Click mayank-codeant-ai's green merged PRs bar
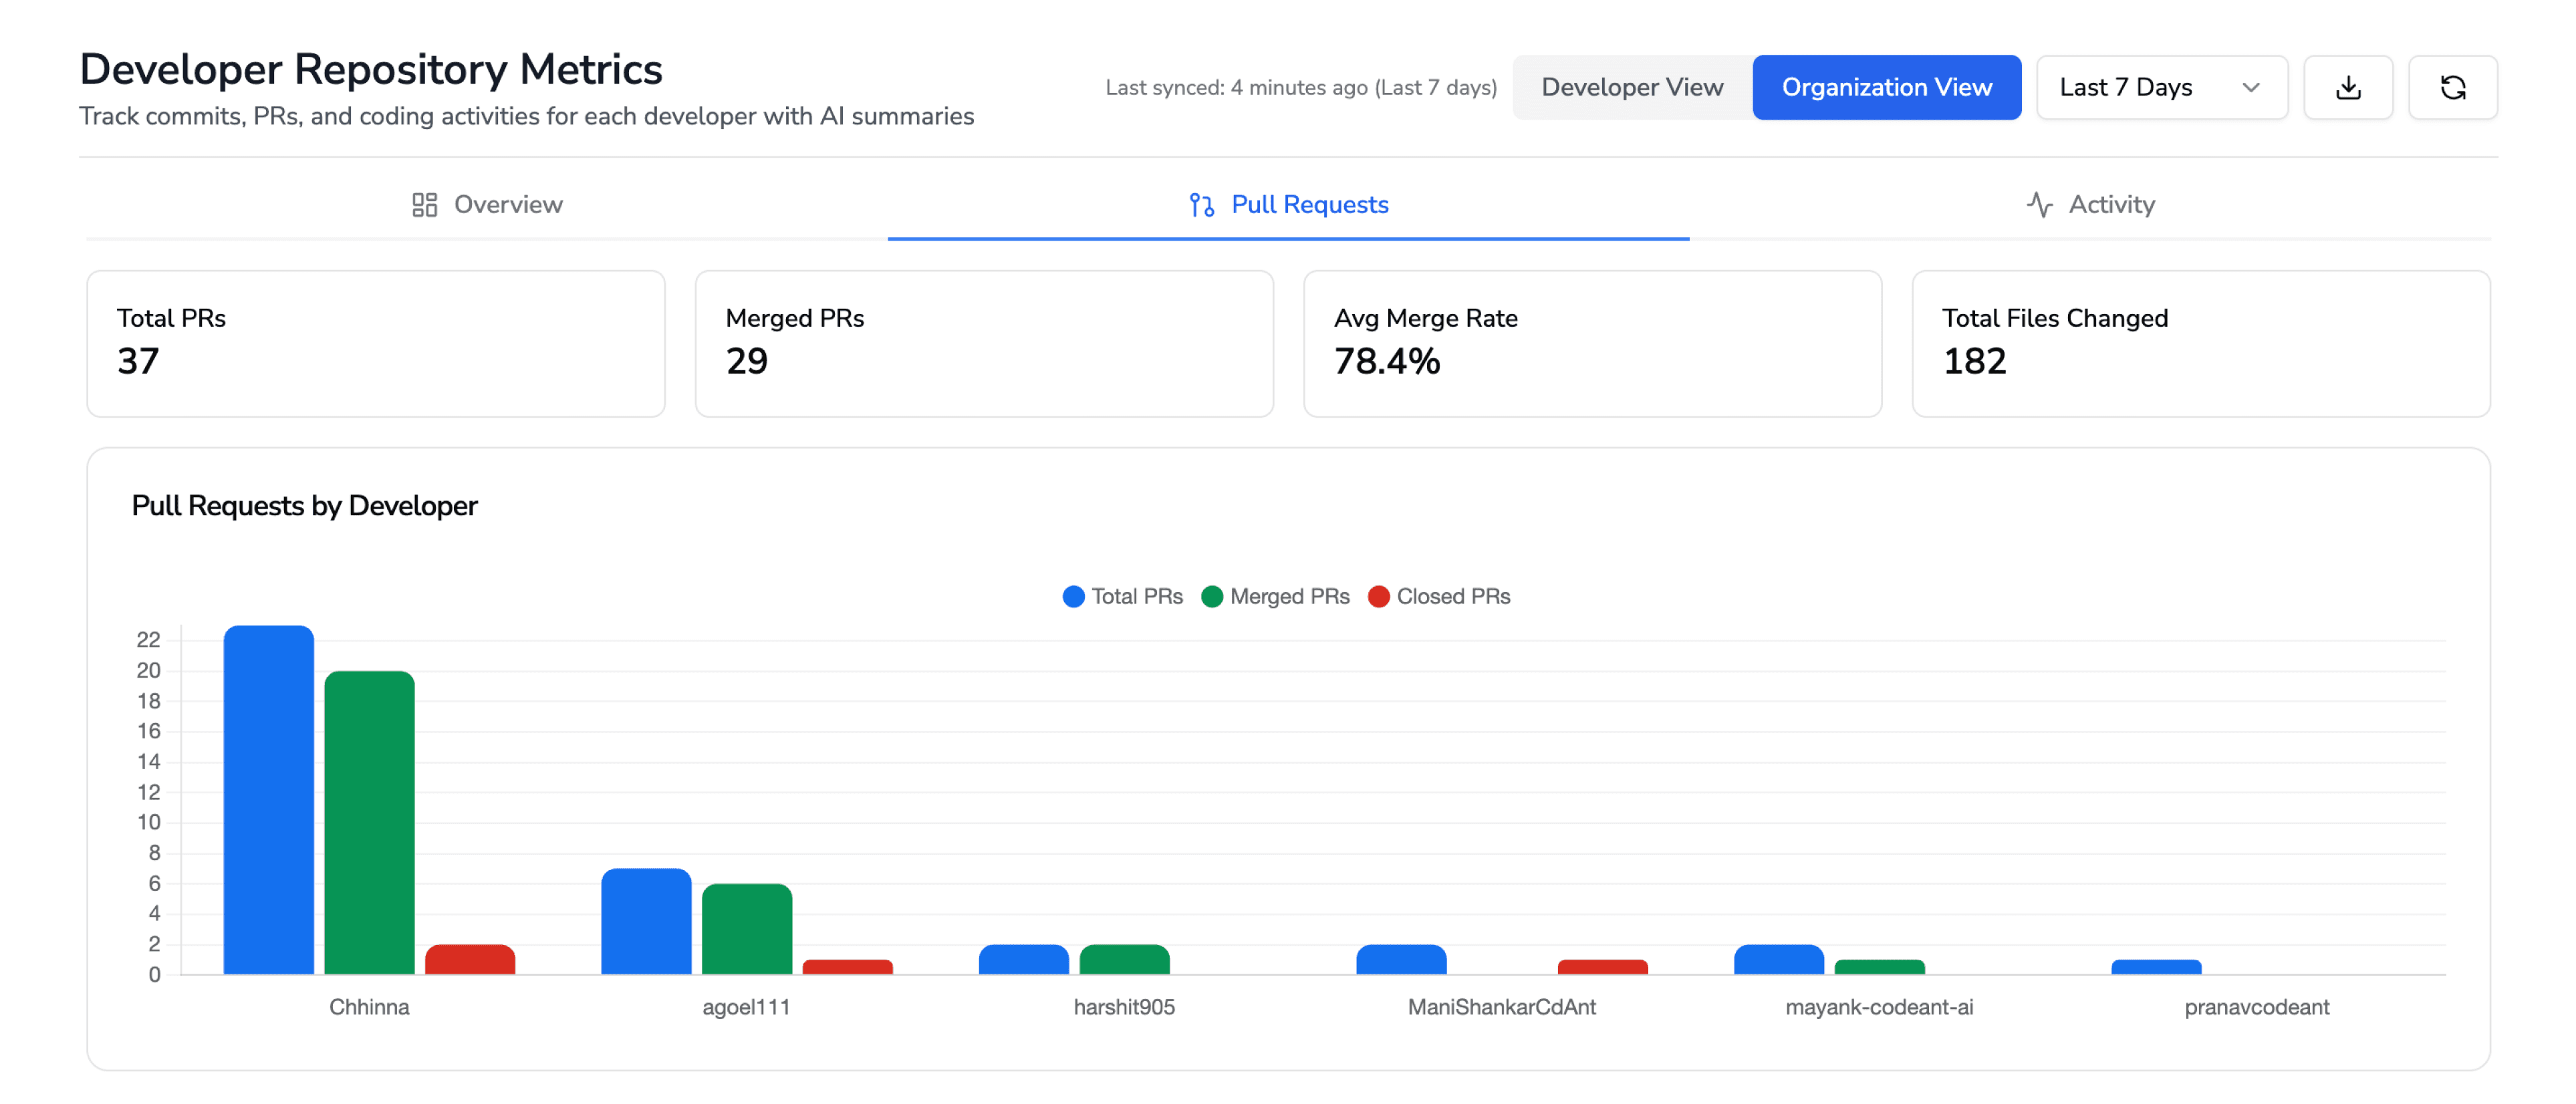The height and width of the screenshot is (1104, 2576). click(1880, 967)
